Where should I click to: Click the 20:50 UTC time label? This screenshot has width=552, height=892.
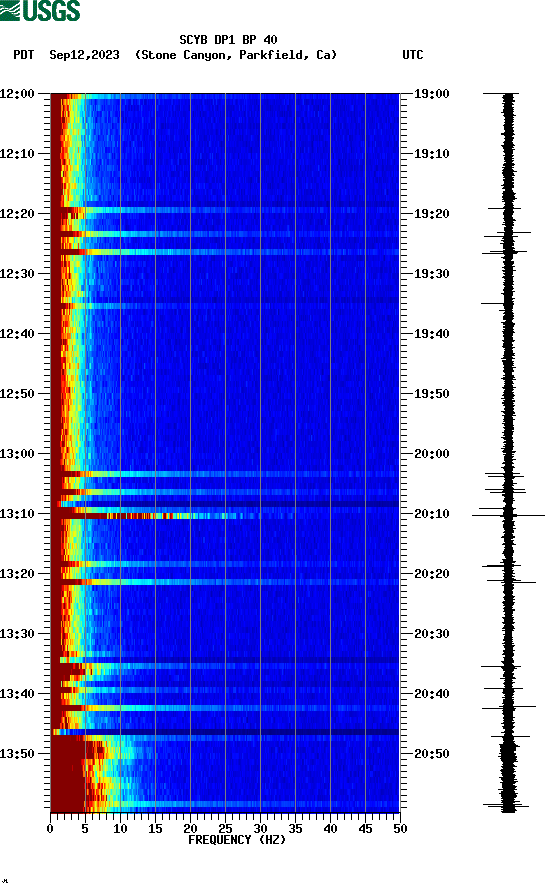pos(431,754)
